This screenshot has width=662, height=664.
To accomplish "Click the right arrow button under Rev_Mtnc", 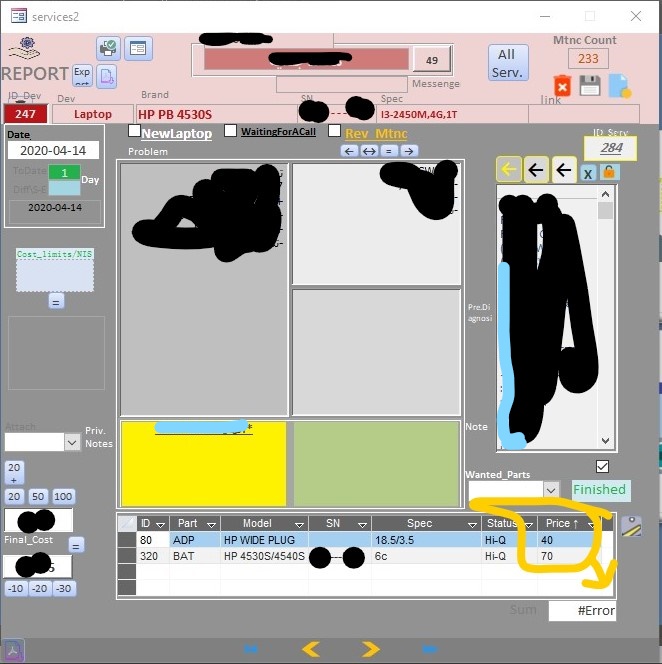I will coord(409,151).
